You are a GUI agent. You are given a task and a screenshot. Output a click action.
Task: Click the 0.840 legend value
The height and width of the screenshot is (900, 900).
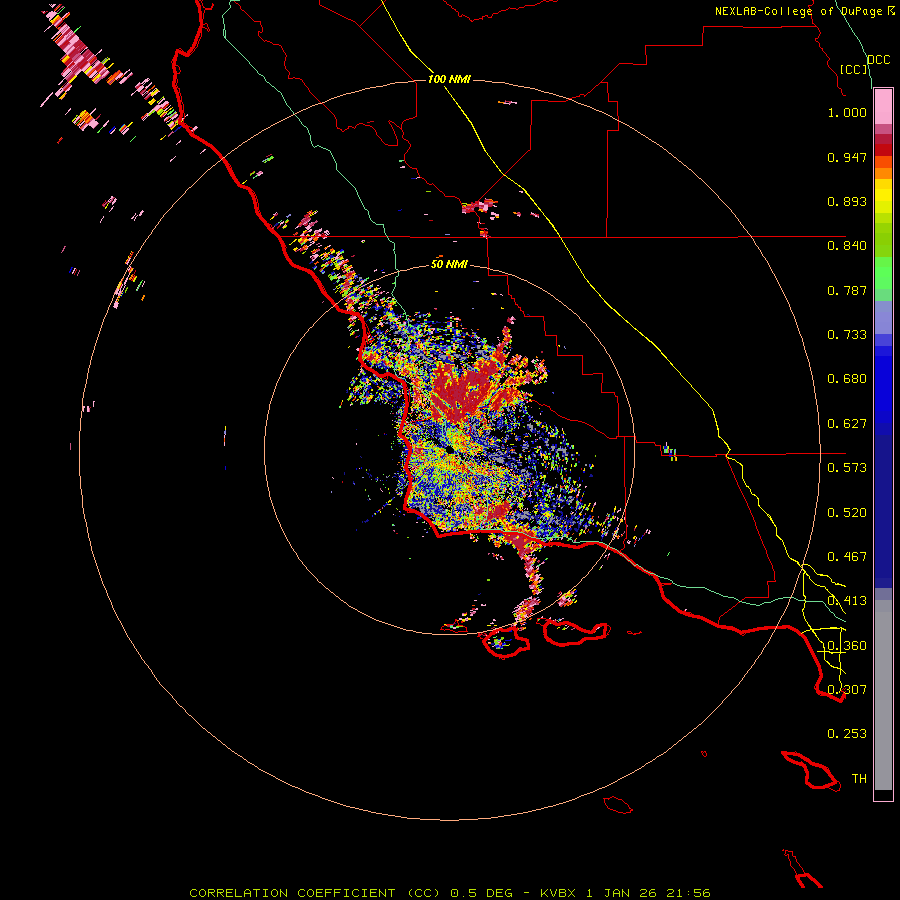pyautogui.click(x=847, y=246)
